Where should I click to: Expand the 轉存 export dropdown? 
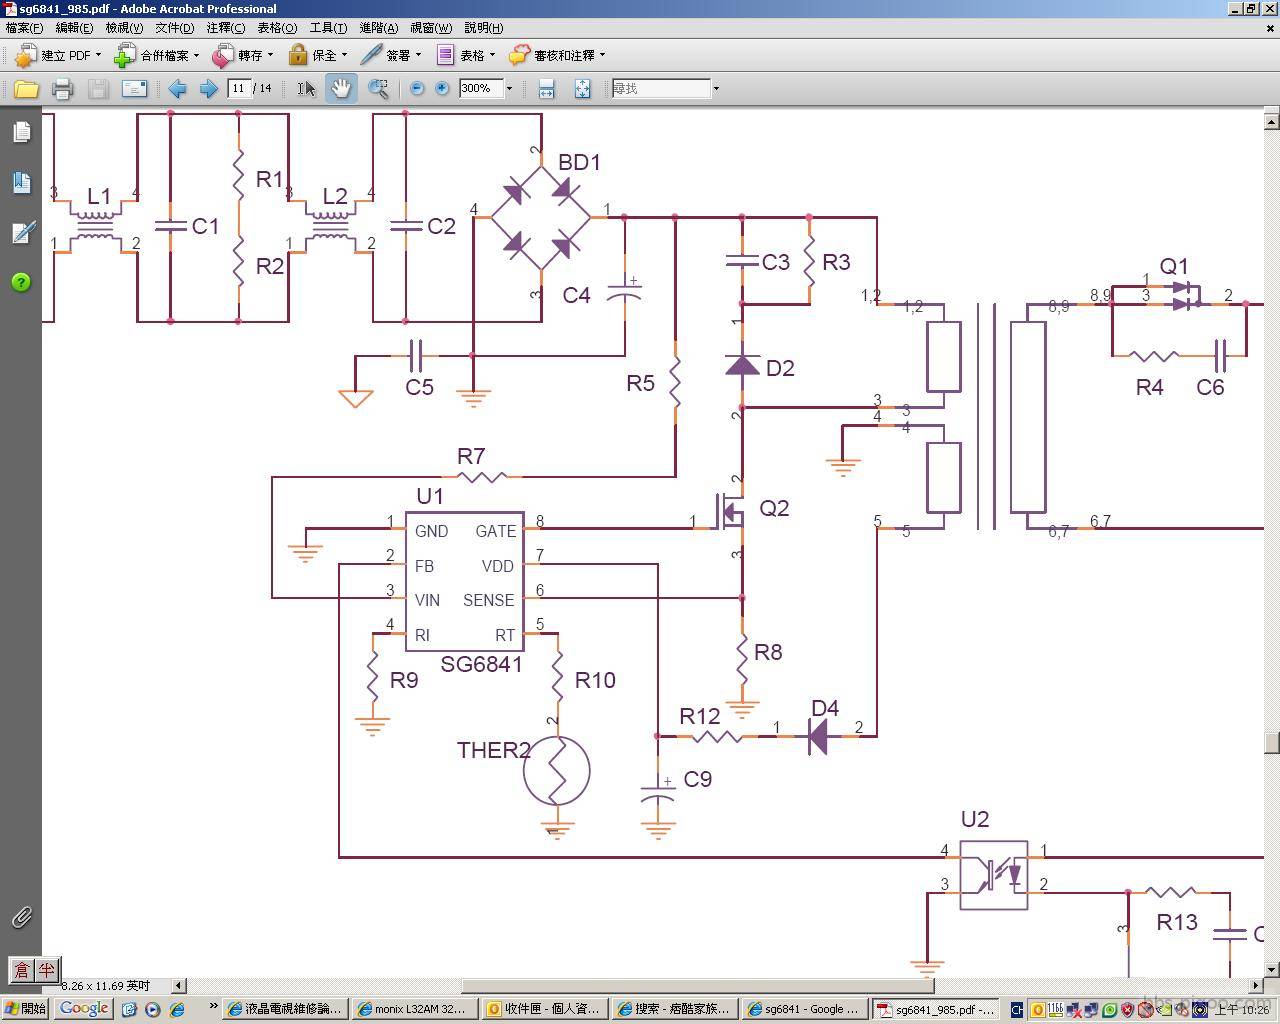(270, 55)
